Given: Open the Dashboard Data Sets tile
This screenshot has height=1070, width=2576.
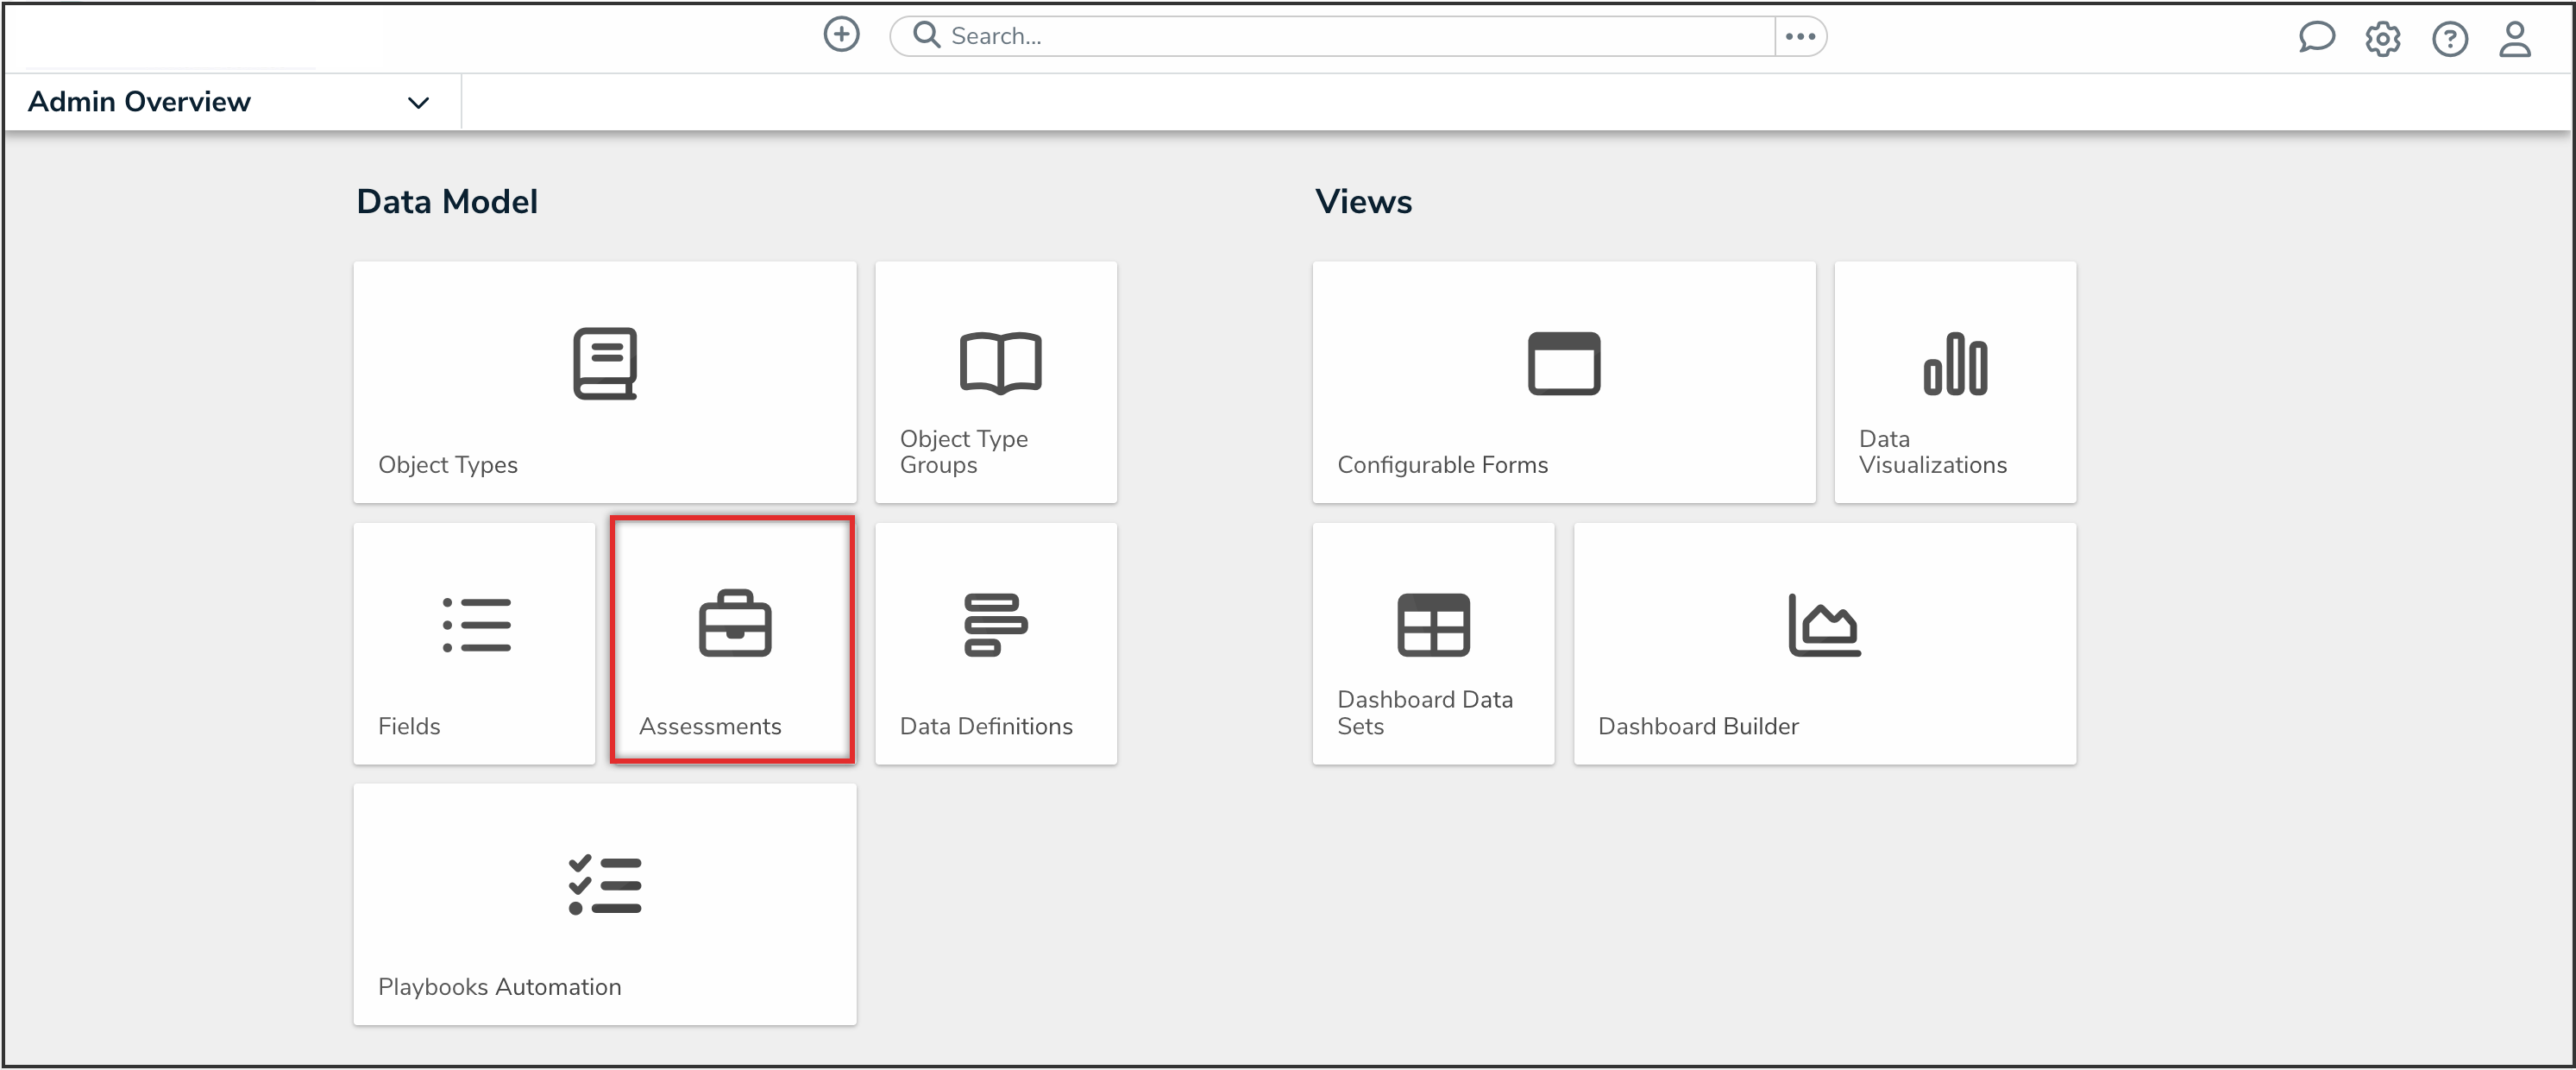Looking at the screenshot, I should [1432, 643].
